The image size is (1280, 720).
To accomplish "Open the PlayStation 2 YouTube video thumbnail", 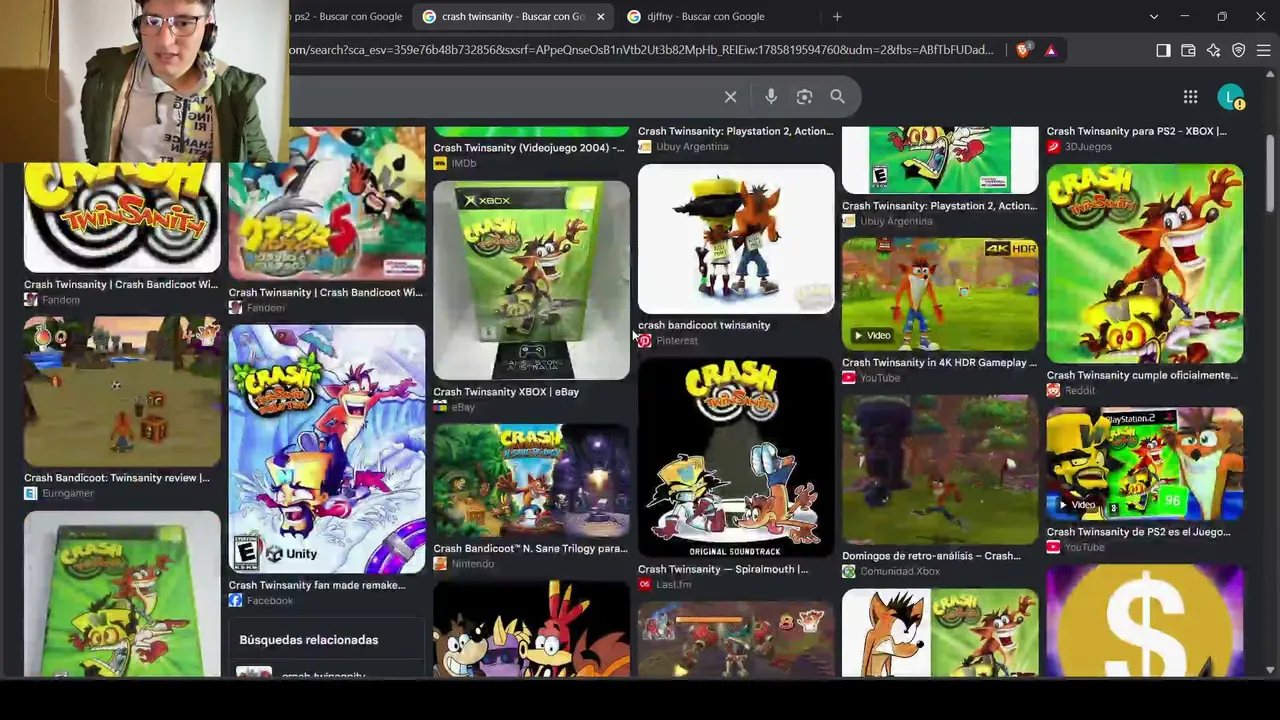I will (1145, 464).
